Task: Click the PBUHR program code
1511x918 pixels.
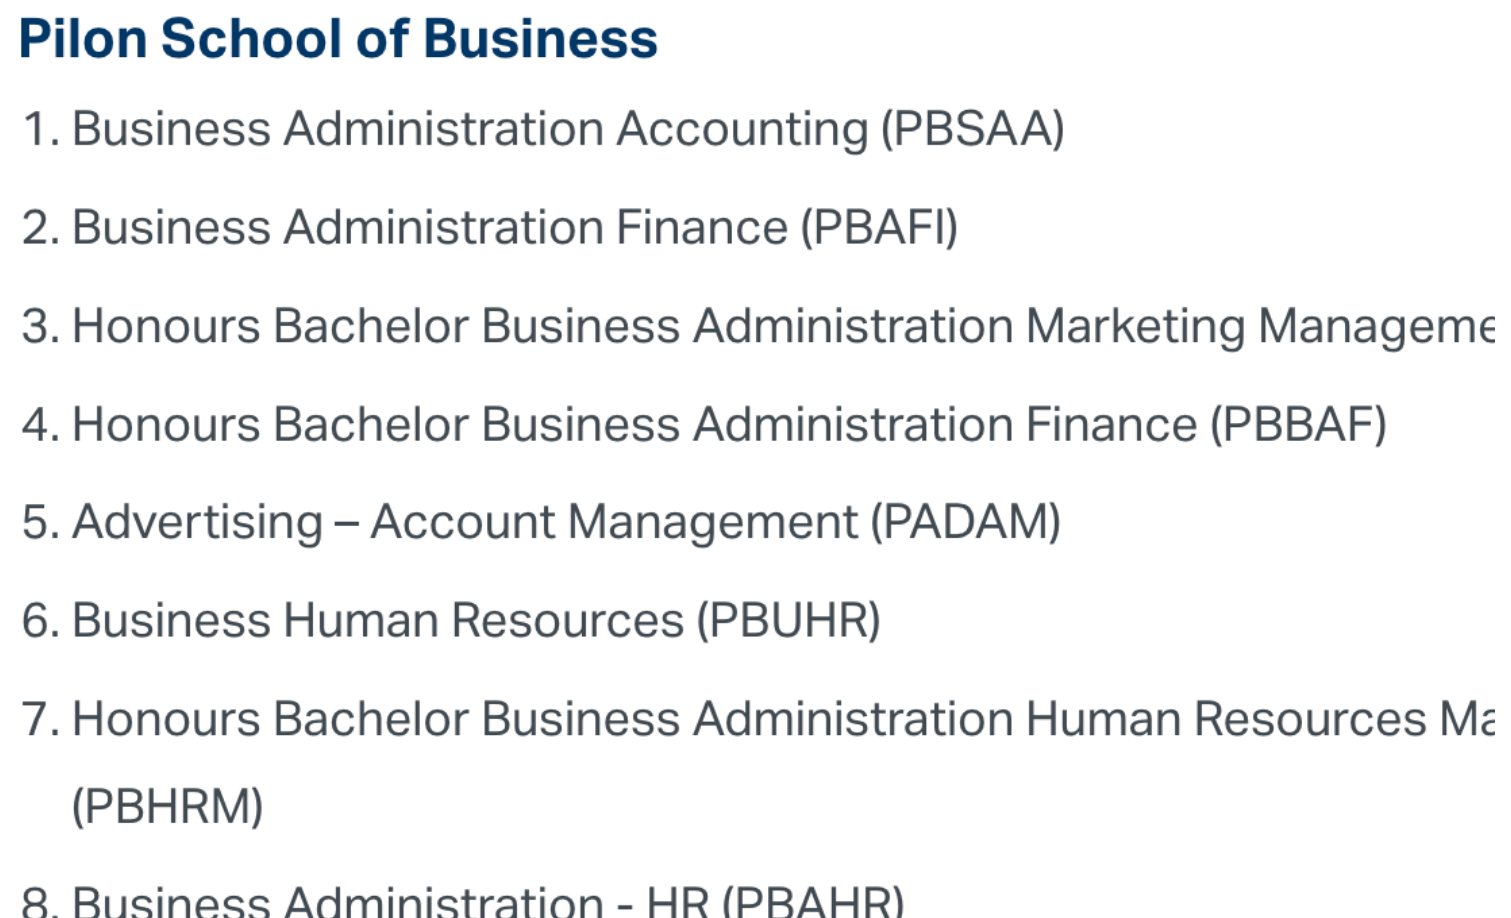Action: coord(788,620)
